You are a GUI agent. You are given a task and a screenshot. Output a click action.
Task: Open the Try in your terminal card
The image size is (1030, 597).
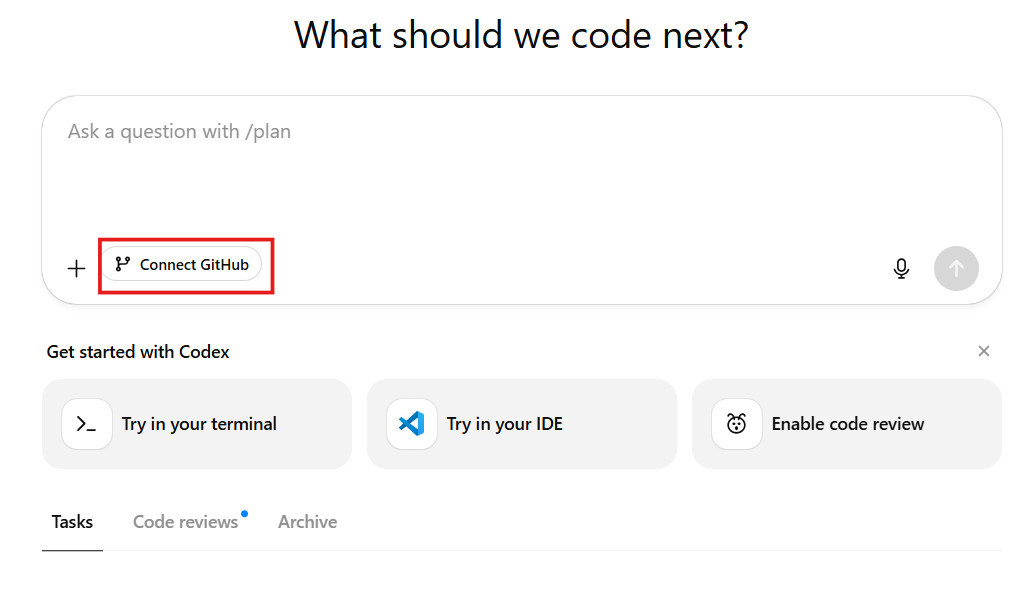pyautogui.click(x=197, y=424)
